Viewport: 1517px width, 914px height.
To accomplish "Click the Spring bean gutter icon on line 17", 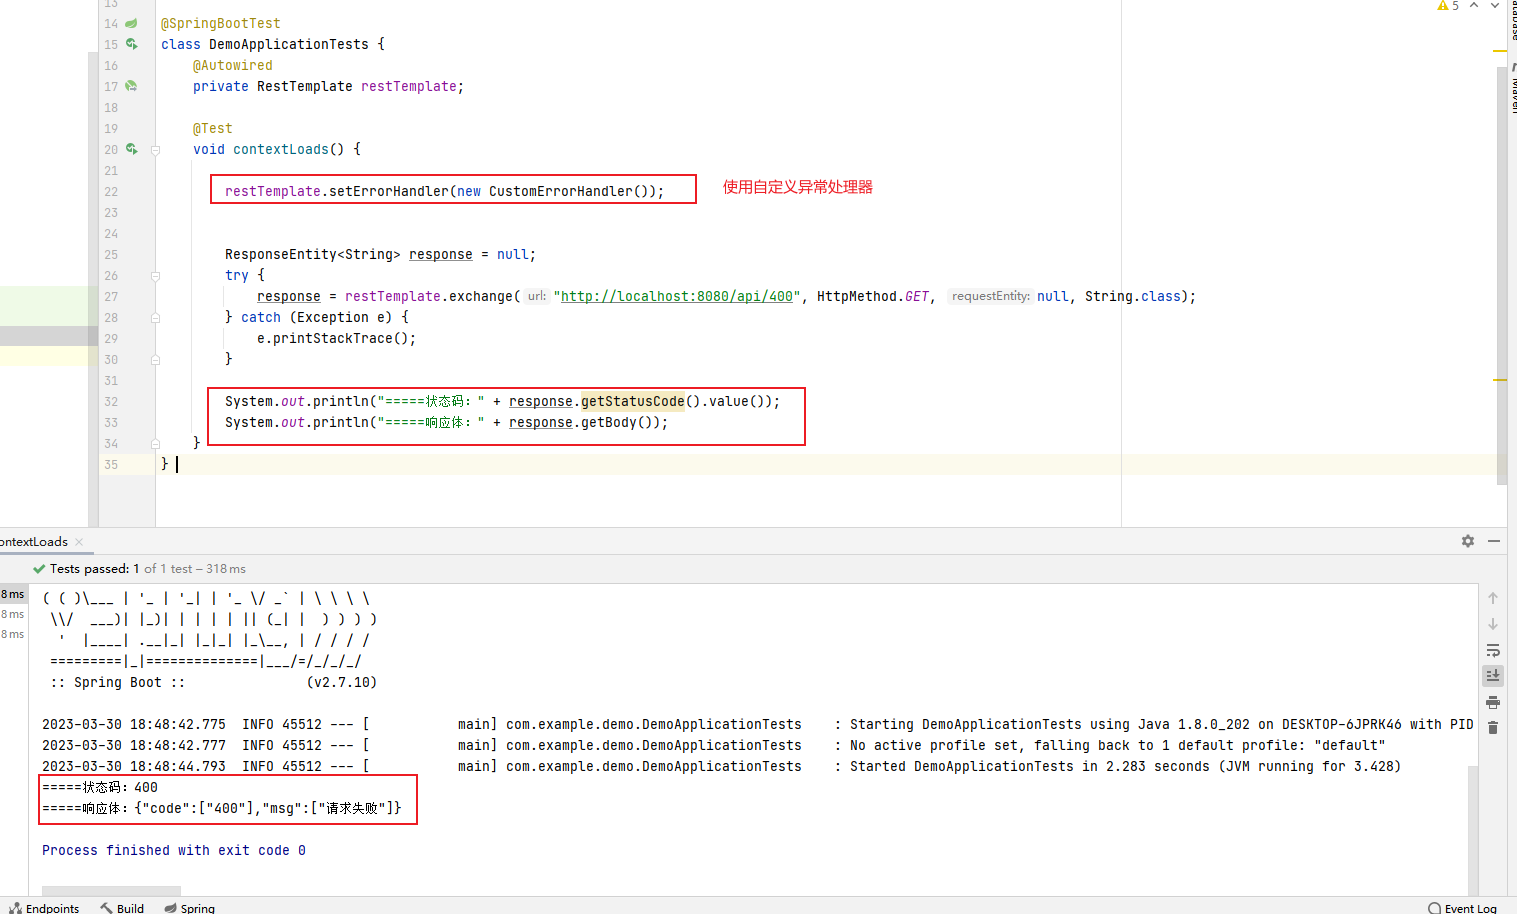I will (130, 86).
